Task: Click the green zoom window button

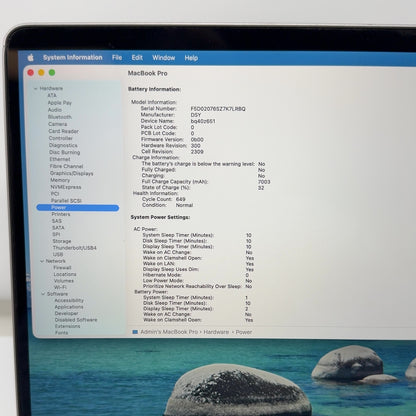Action: pyautogui.click(x=52, y=72)
